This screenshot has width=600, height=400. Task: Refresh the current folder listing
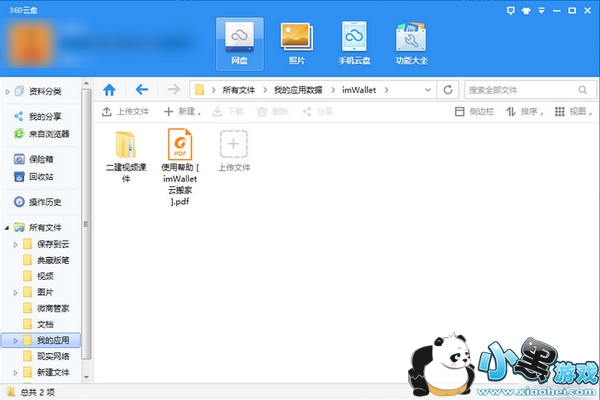pos(448,90)
